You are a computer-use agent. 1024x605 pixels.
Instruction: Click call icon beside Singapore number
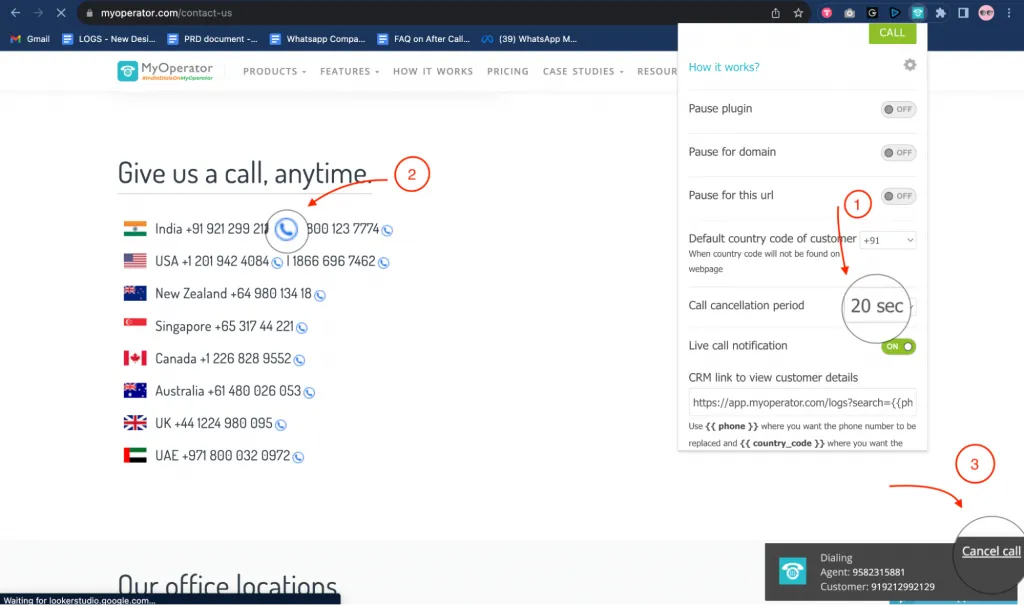302,328
